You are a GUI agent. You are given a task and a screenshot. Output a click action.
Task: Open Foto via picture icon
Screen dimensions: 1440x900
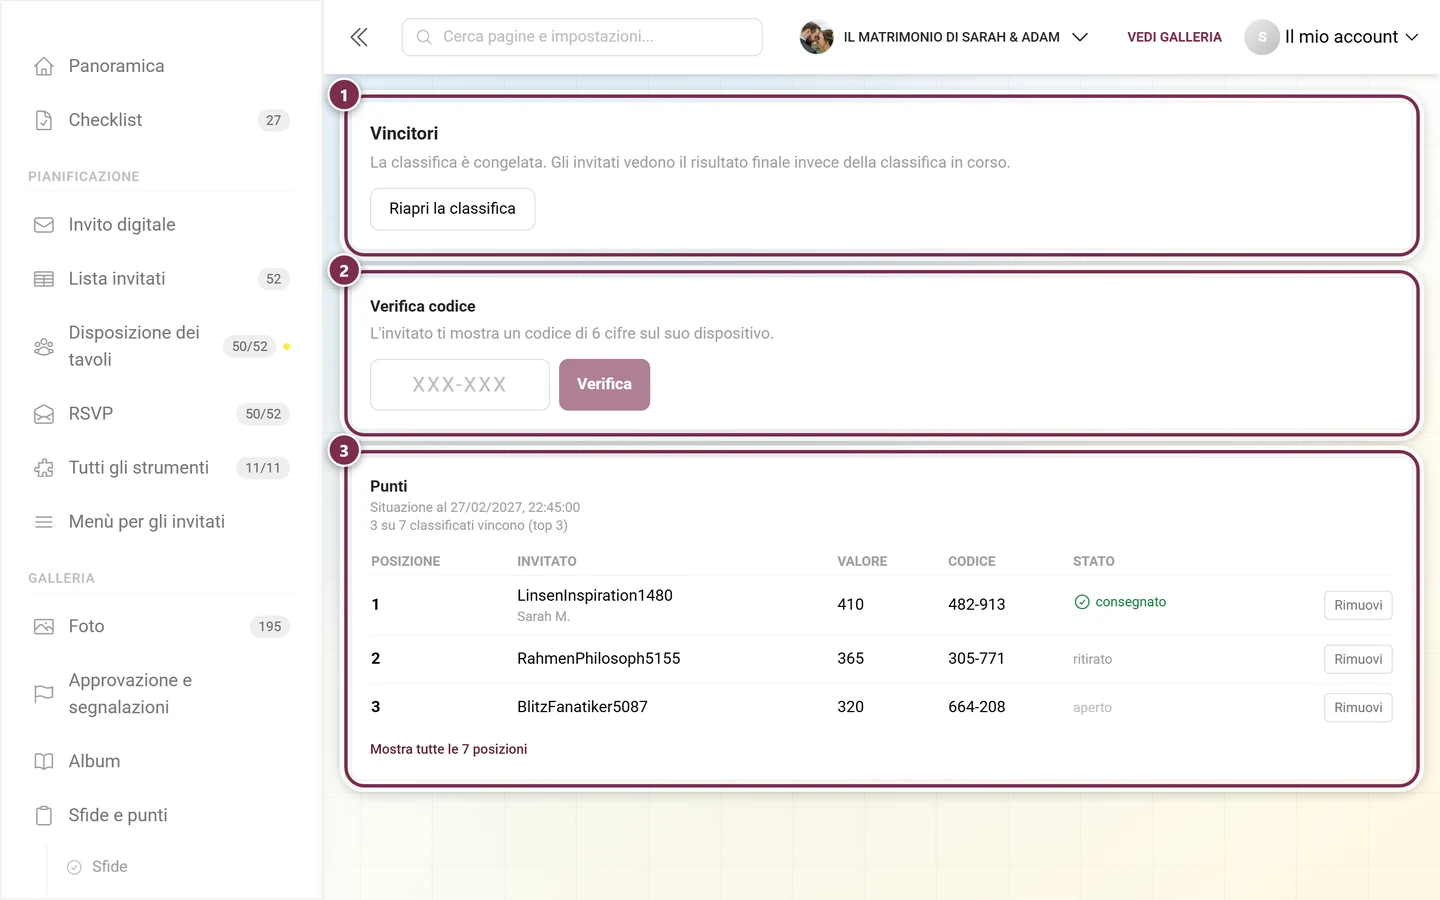click(x=44, y=627)
